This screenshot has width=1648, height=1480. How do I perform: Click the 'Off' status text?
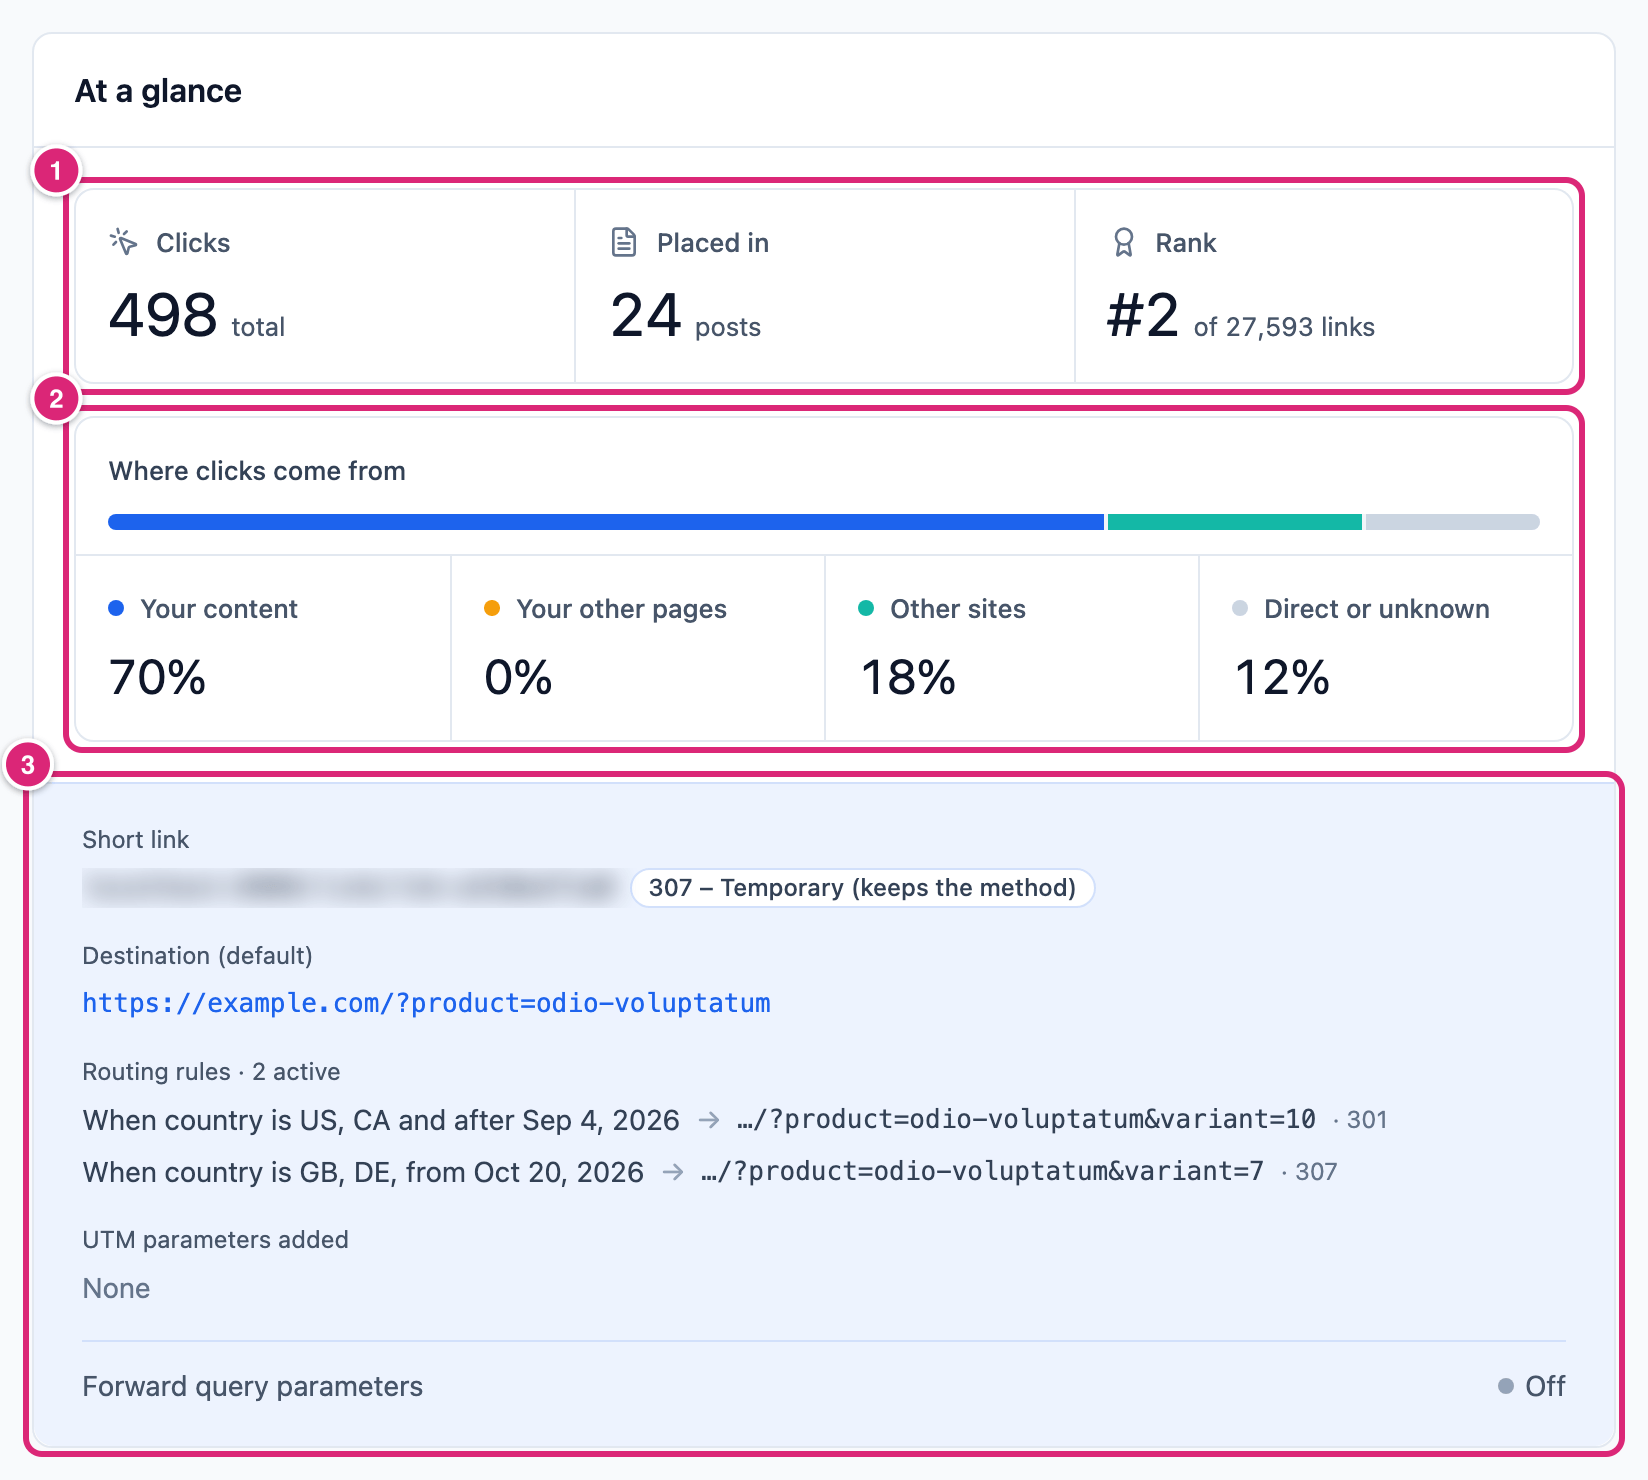pyautogui.click(x=1545, y=1386)
